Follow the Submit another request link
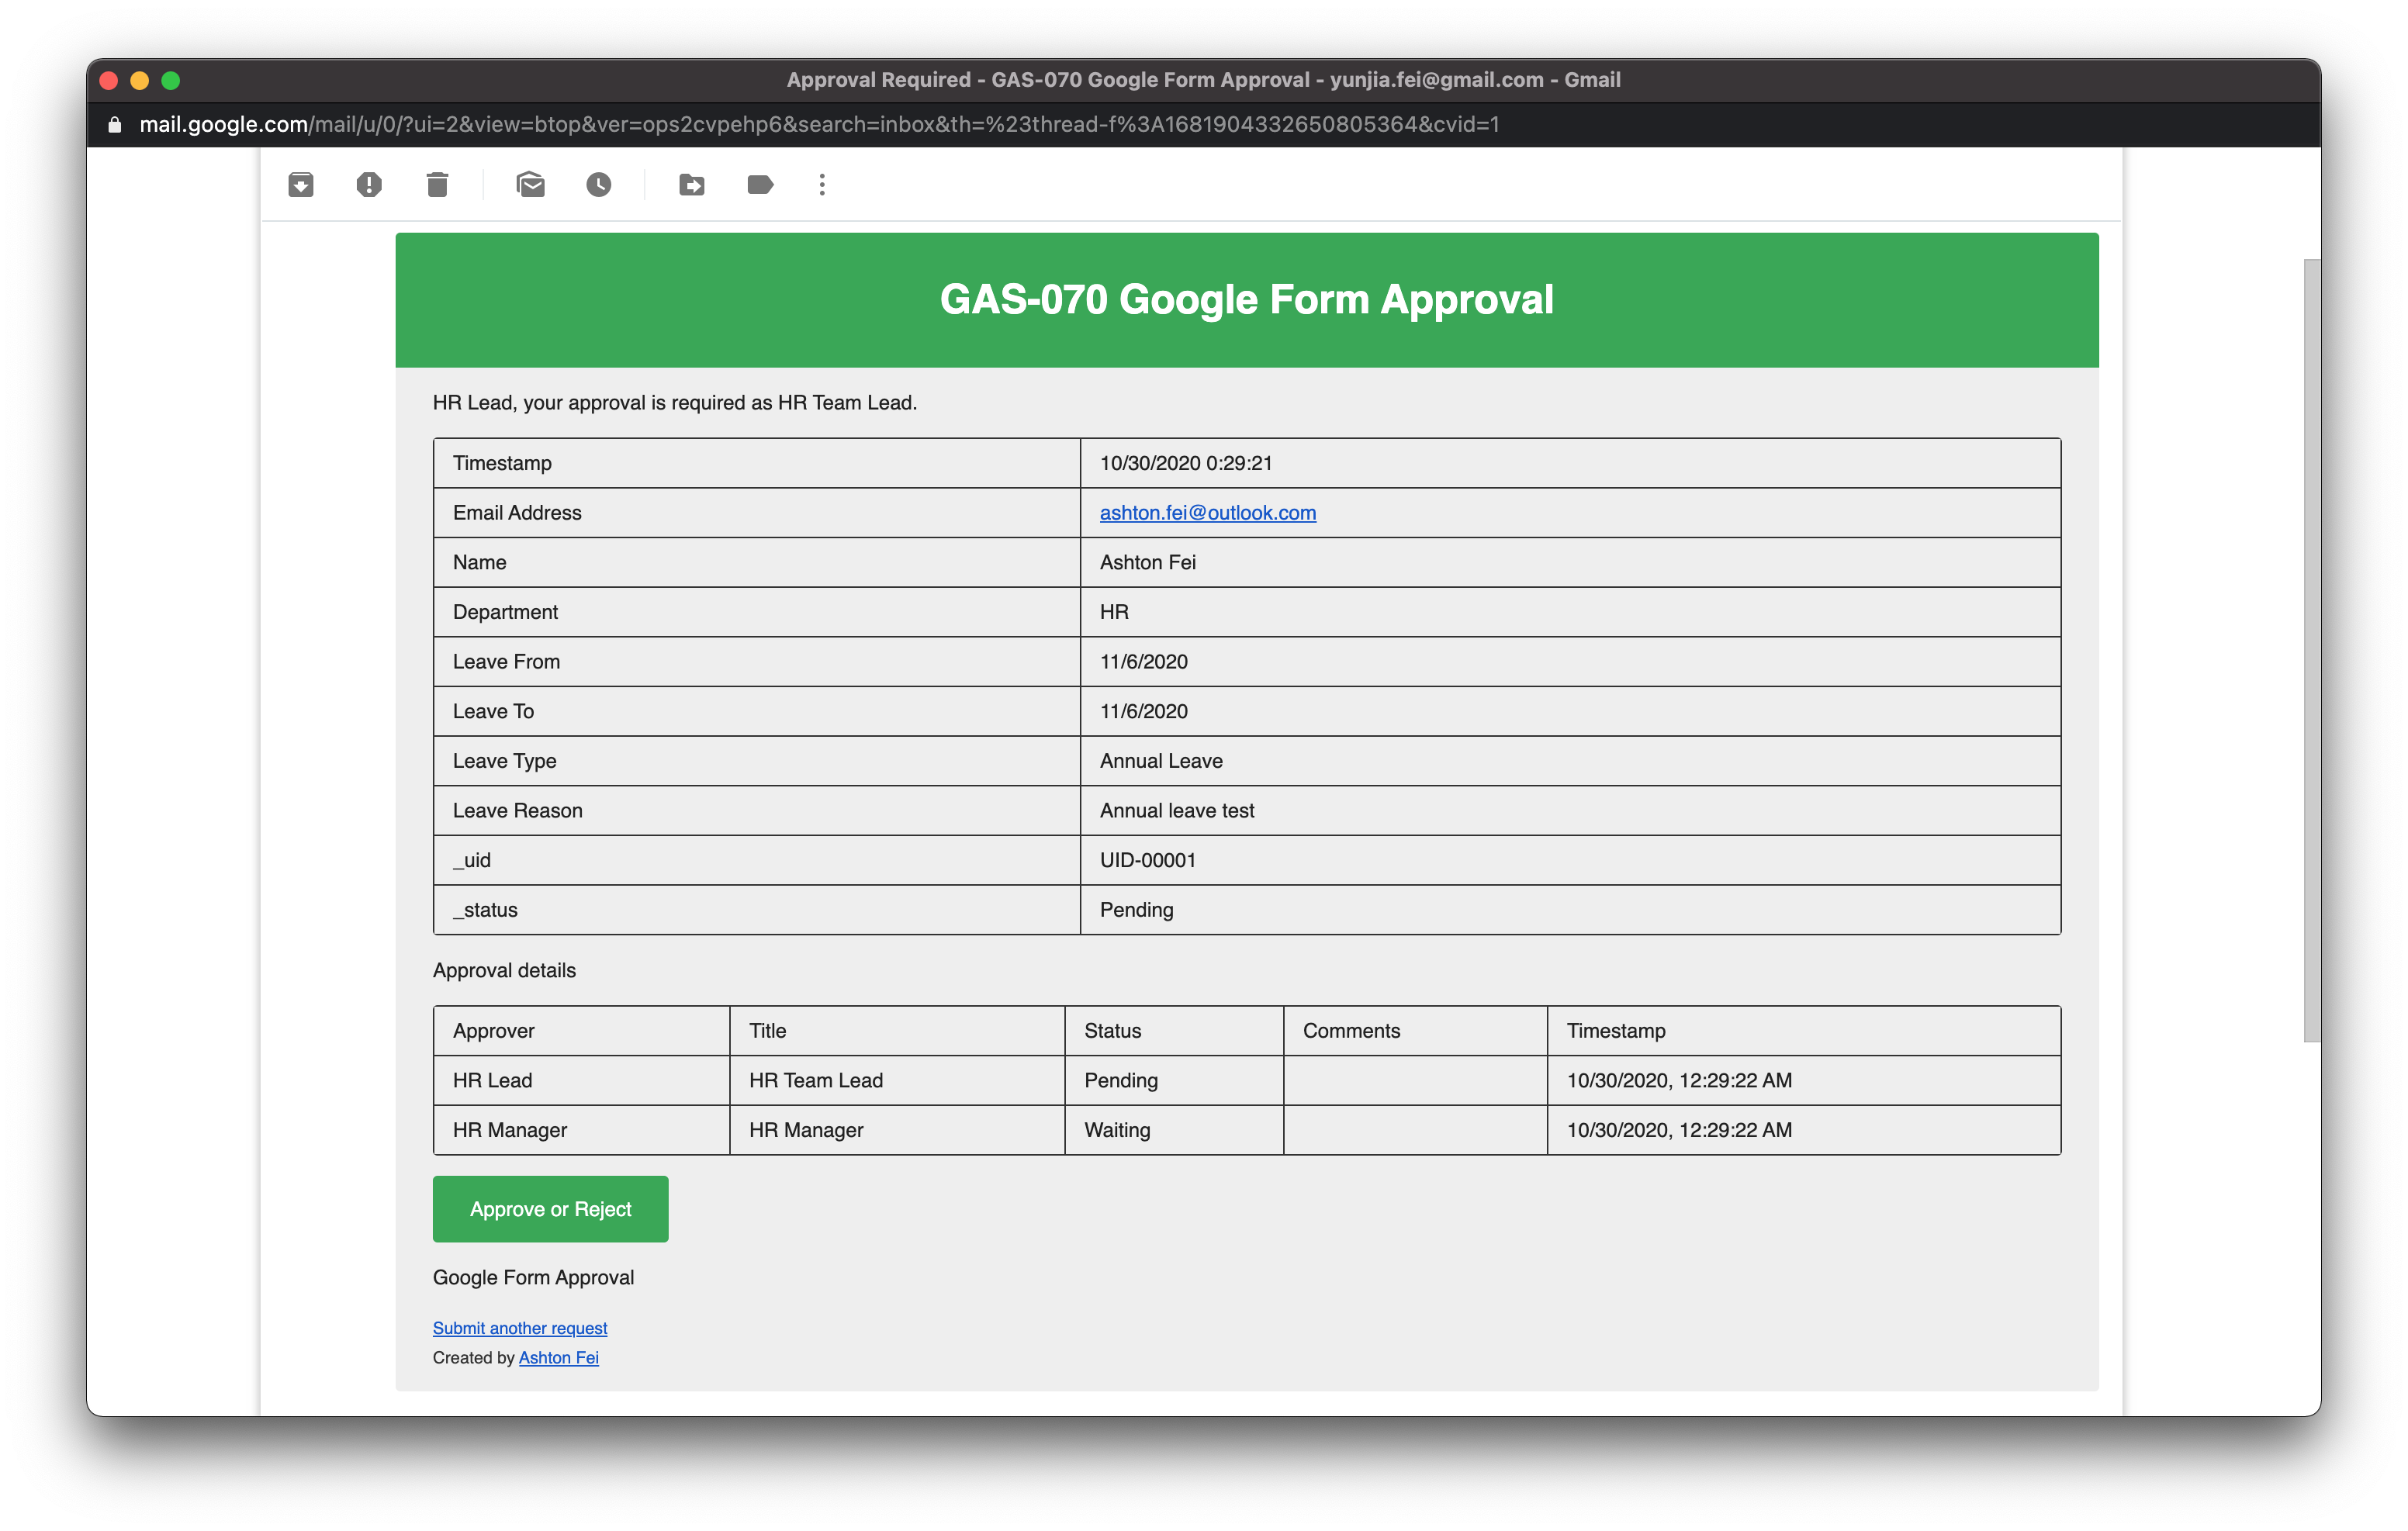The image size is (2408, 1531). pos(520,1328)
